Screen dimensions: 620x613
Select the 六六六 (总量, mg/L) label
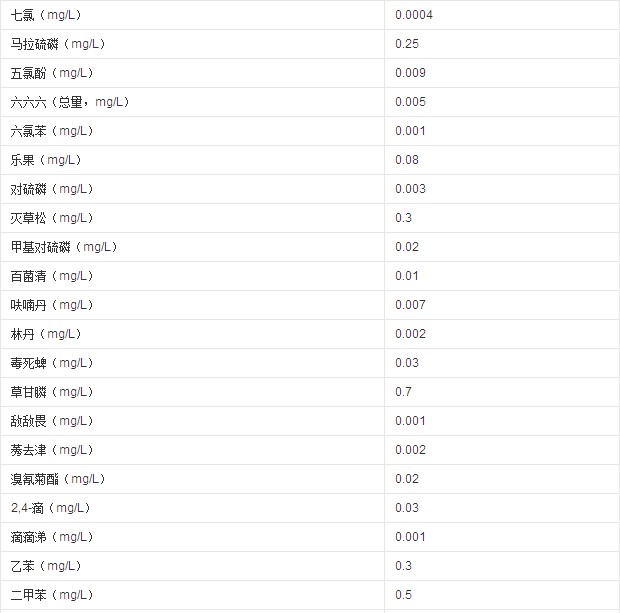coord(70,102)
